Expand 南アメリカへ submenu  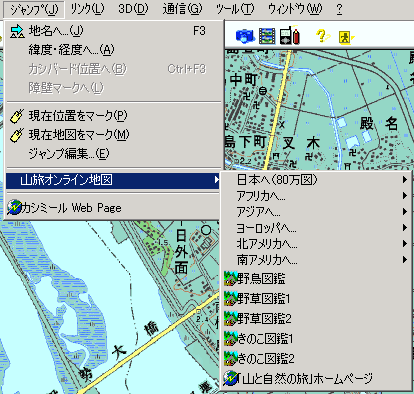pos(317,260)
